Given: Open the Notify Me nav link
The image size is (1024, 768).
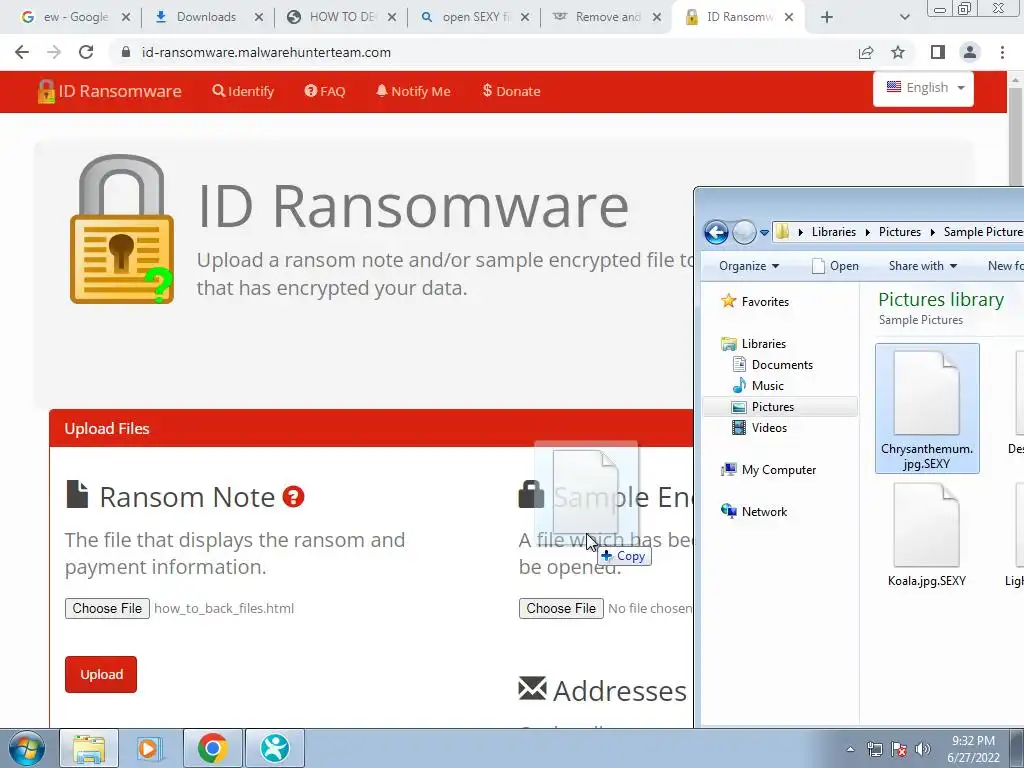Looking at the screenshot, I should 413,91.
